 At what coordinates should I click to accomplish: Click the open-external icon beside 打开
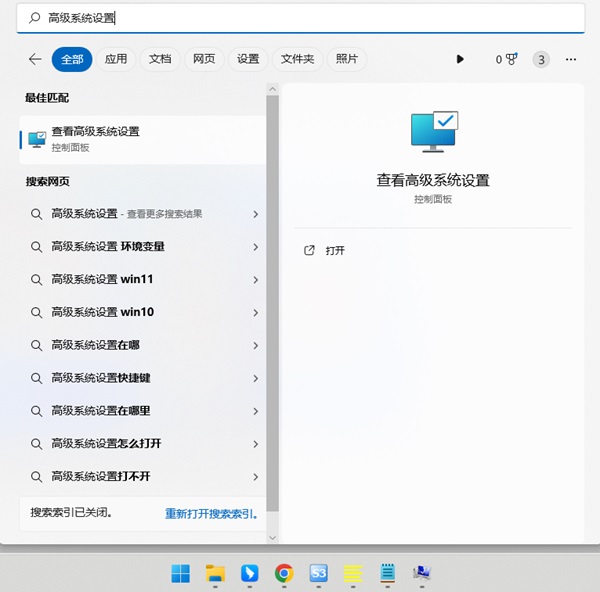(309, 250)
